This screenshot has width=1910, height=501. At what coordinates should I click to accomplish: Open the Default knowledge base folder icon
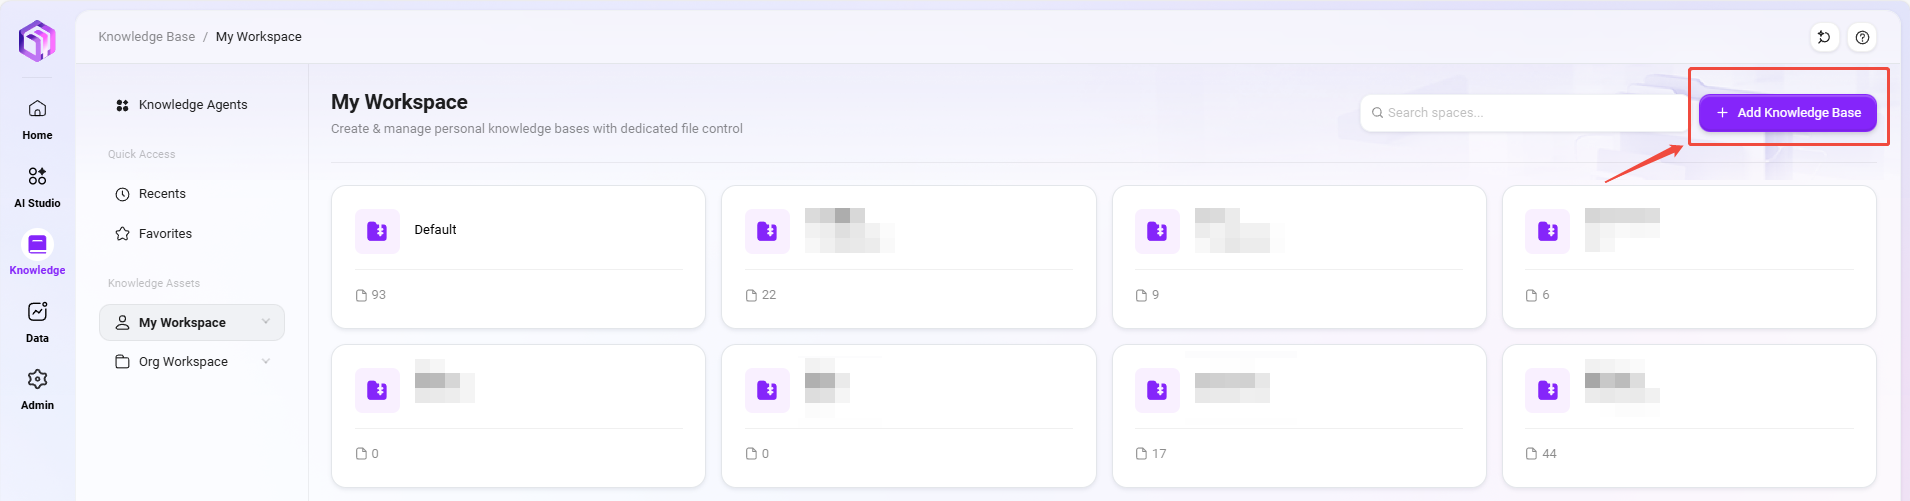(x=377, y=231)
